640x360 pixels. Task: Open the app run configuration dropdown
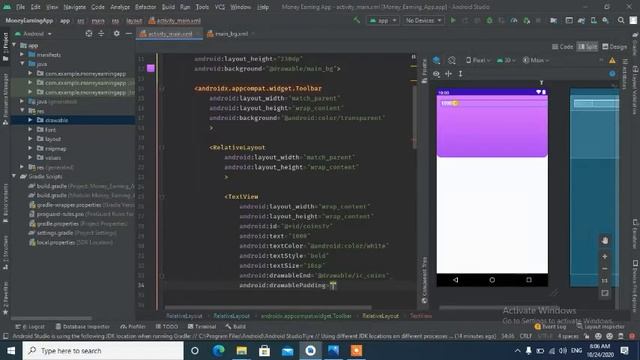(x=383, y=20)
